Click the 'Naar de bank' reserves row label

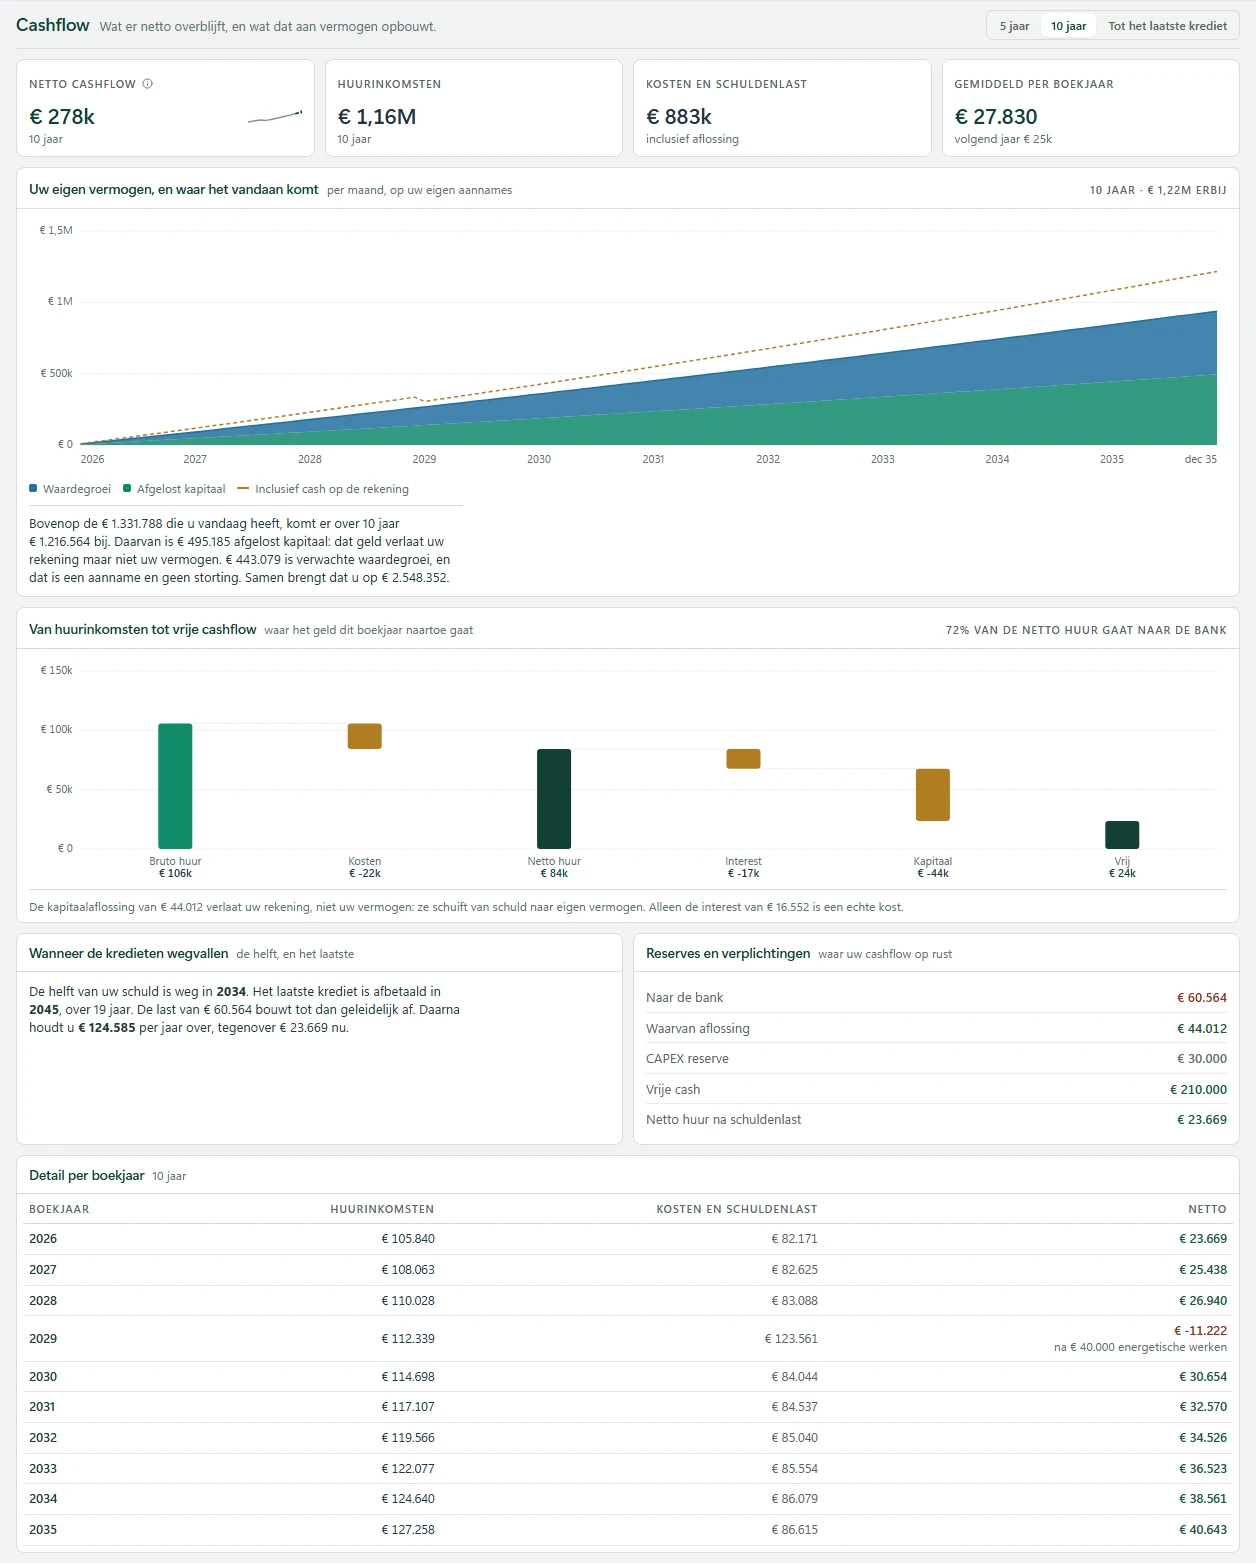click(684, 998)
